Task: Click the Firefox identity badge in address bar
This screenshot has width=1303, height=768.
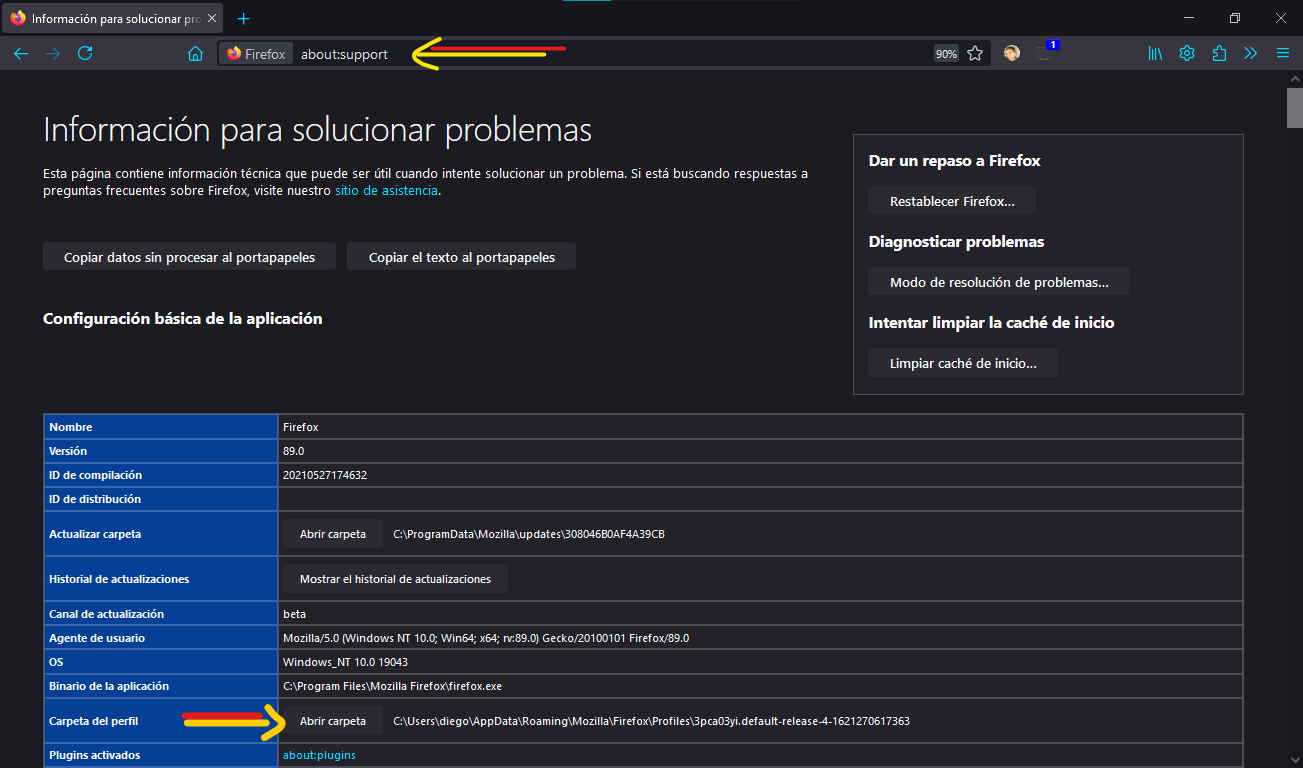Action: [x=256, y=54]
